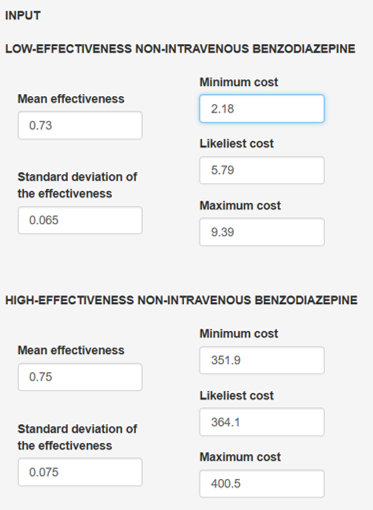
Task: Focus the Likeliest cost field with 5.79
Action: coord(262,170)
